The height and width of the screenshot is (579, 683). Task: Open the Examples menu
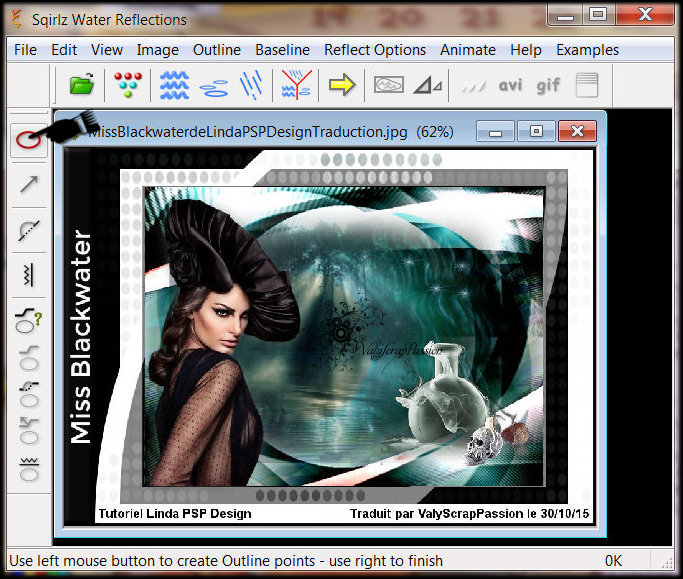pyautogui.click(x=587, y=50)
